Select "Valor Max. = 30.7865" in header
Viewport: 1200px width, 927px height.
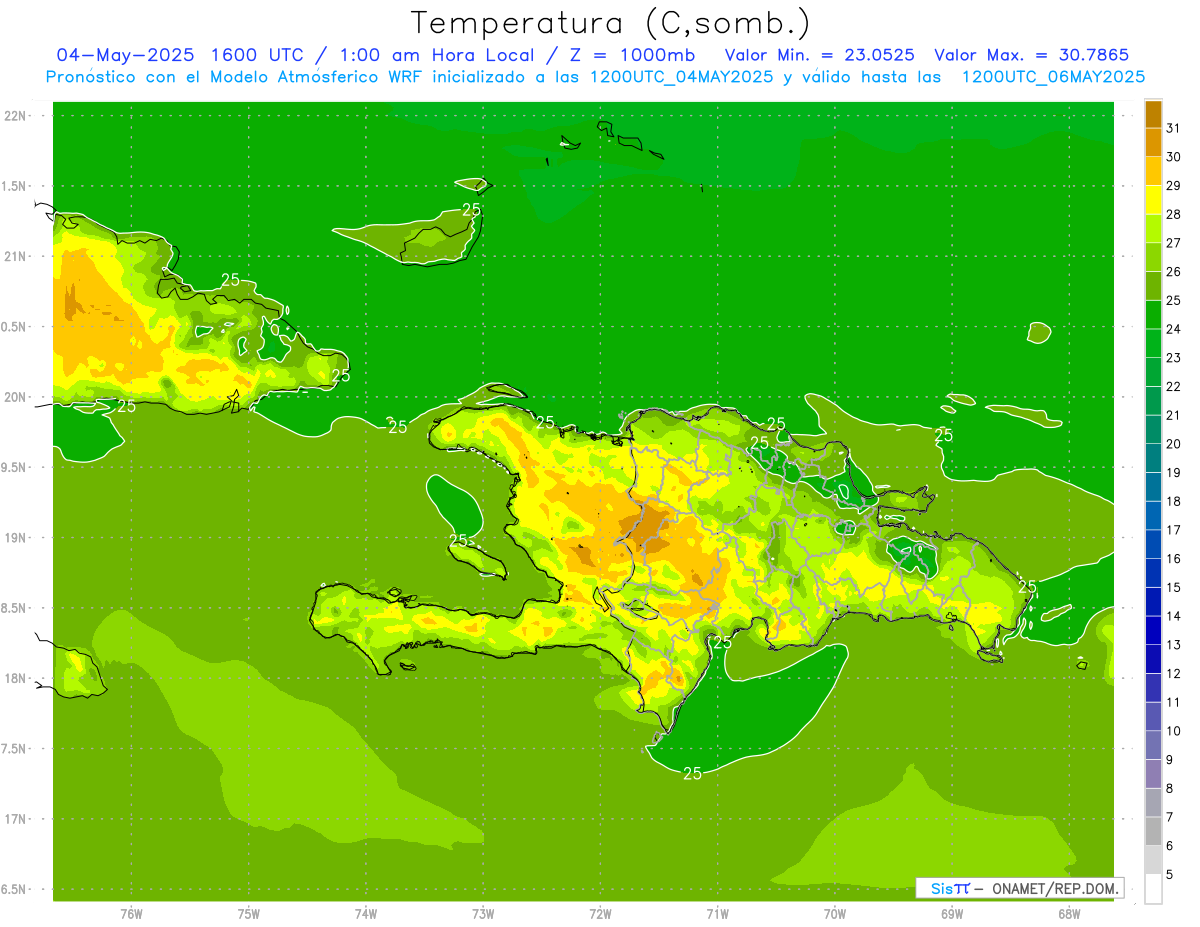coord(1032,54)
